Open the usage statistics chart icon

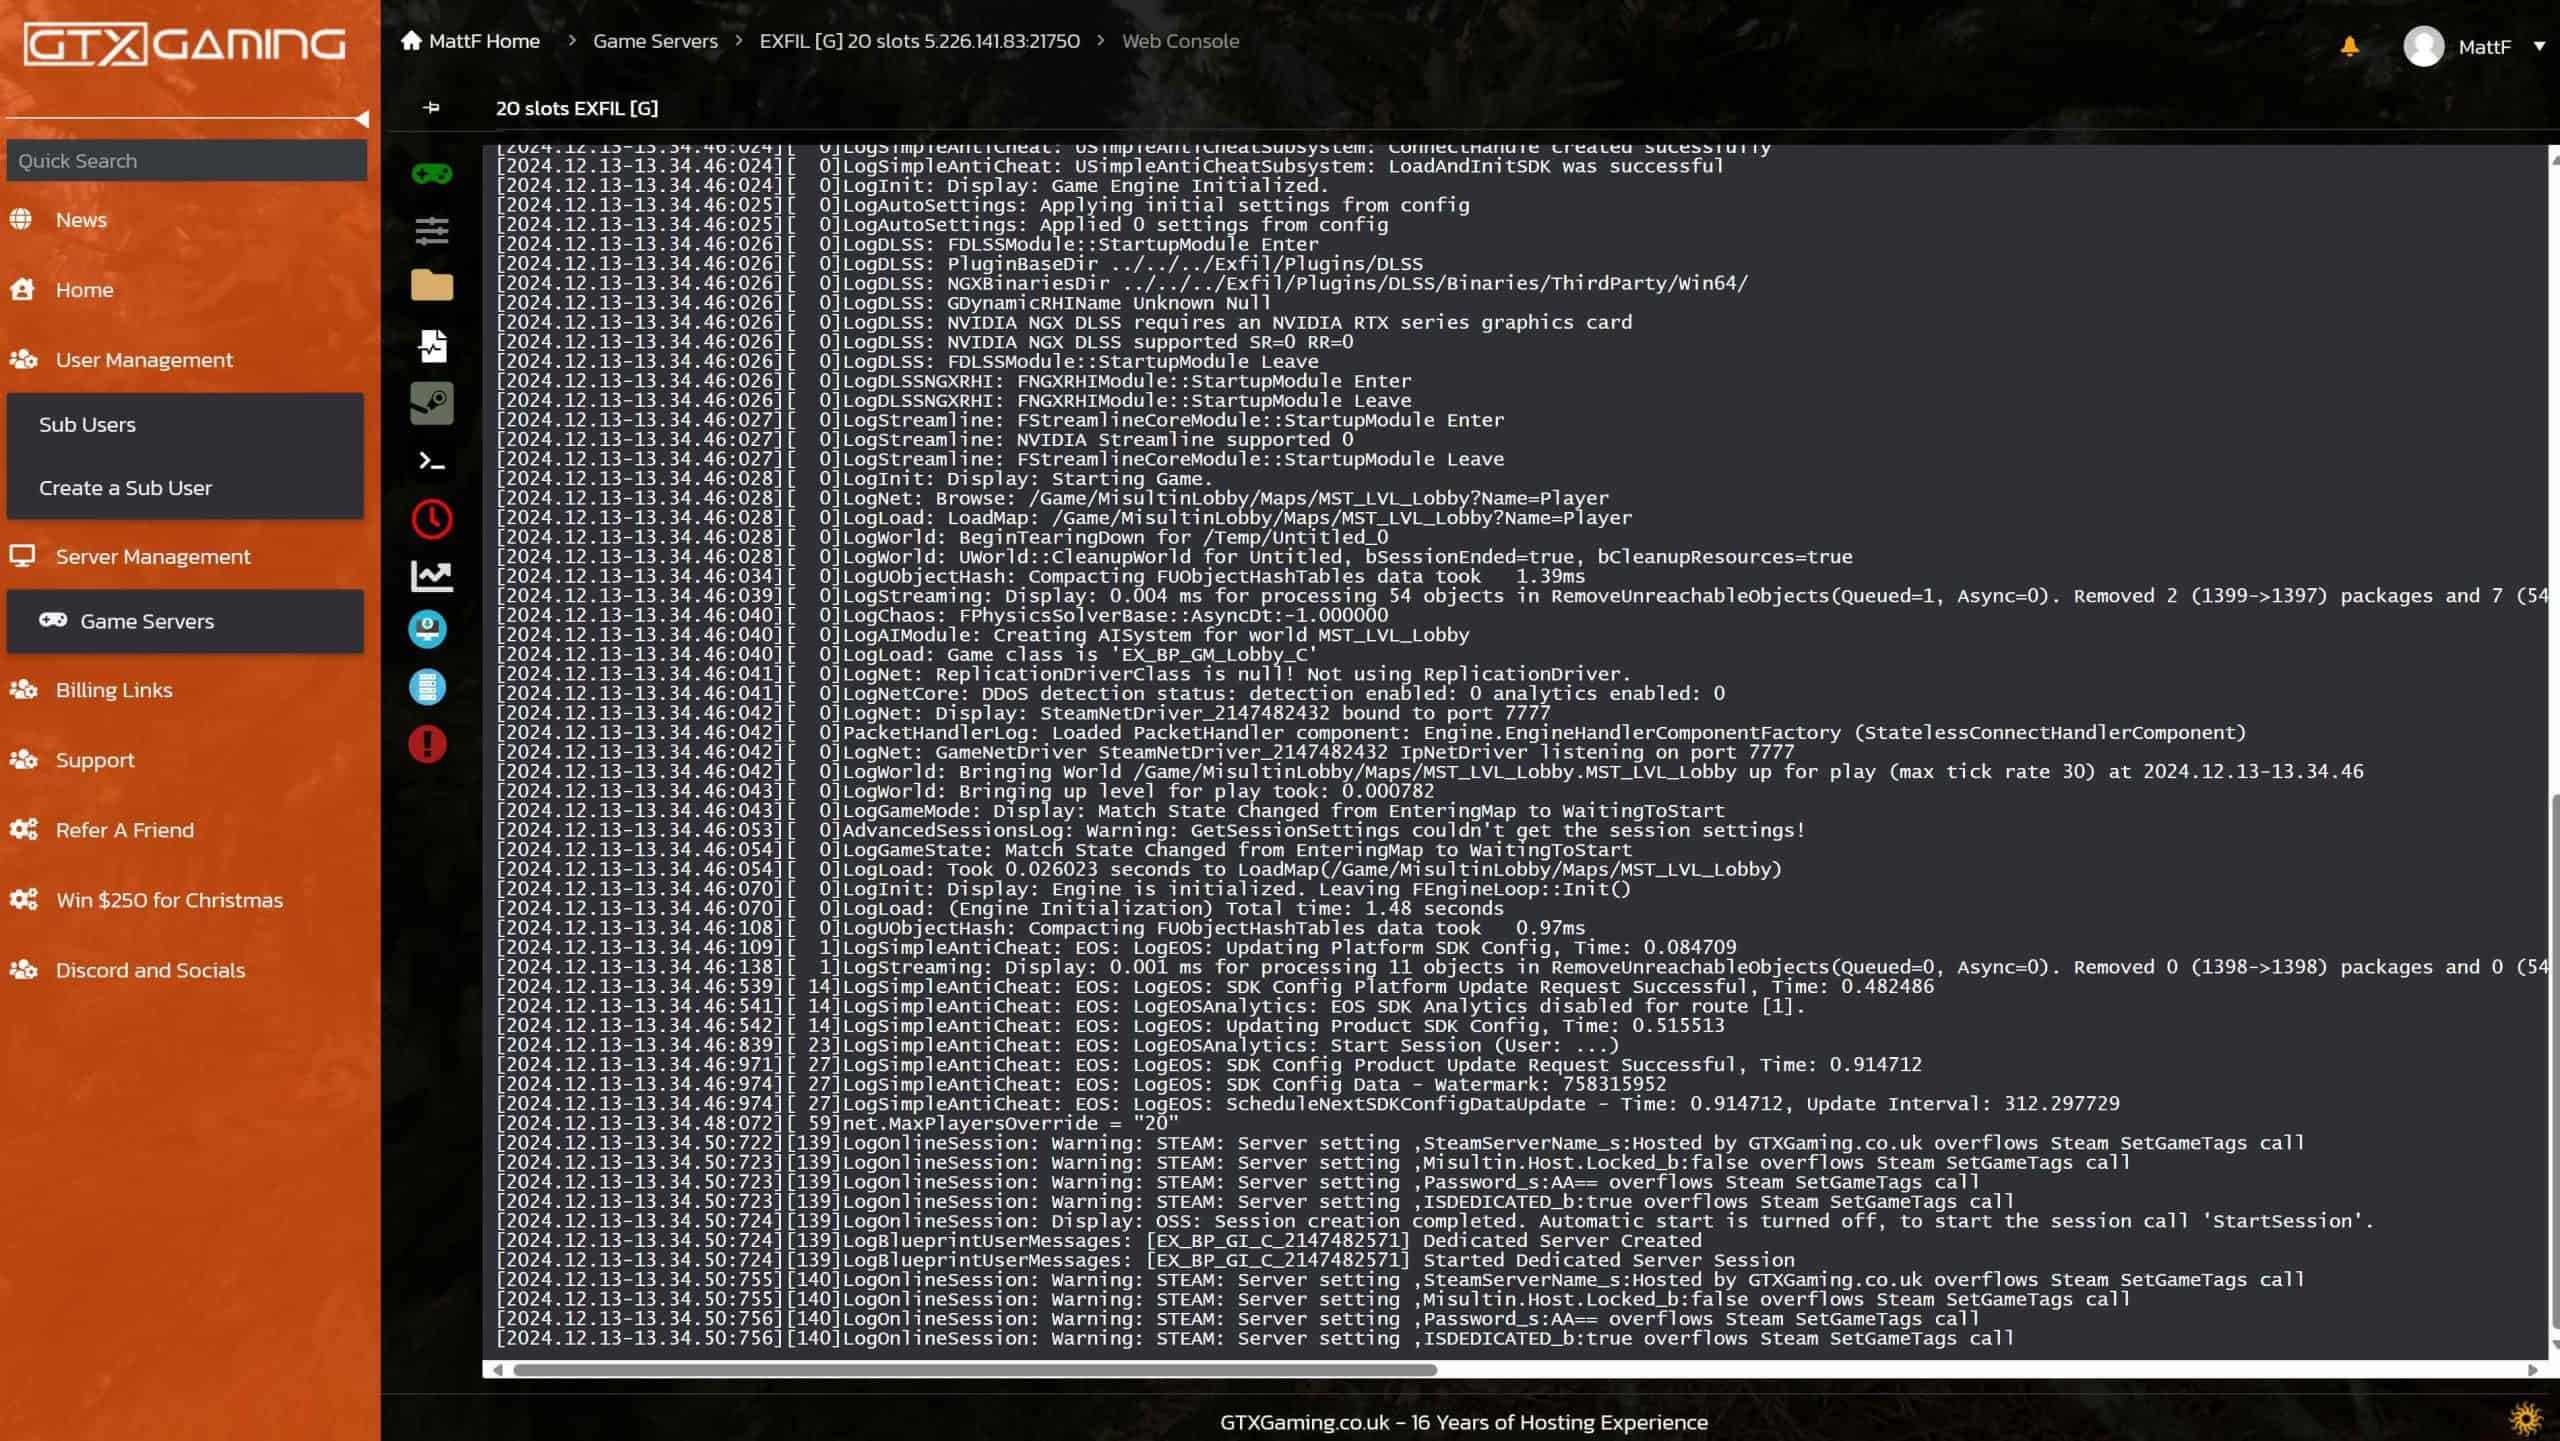pyautogui.click(x=432, y=576)
